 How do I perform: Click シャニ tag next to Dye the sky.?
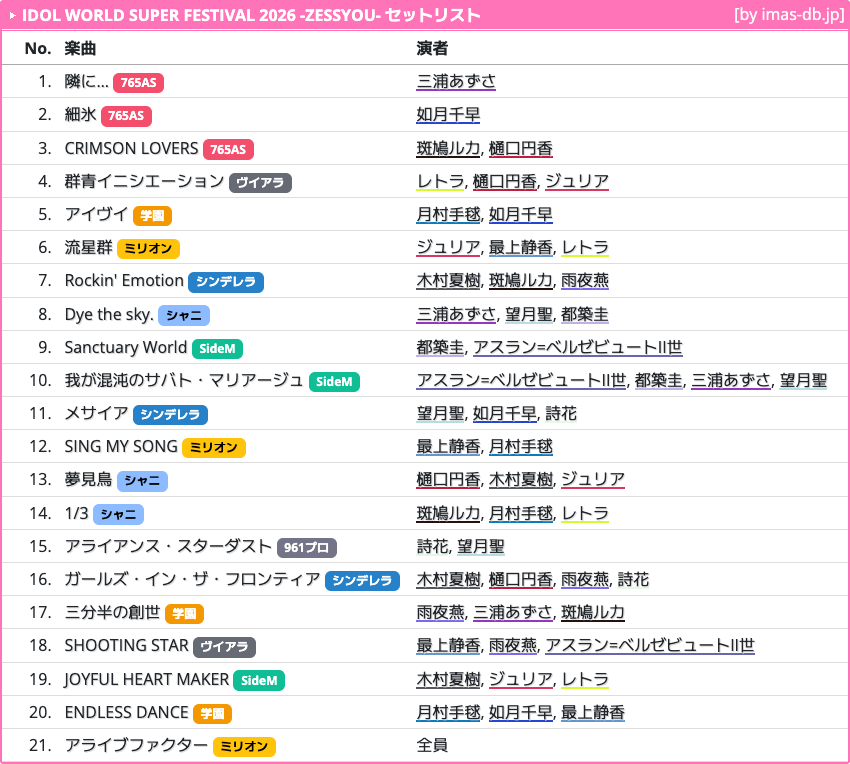[184, 315]
